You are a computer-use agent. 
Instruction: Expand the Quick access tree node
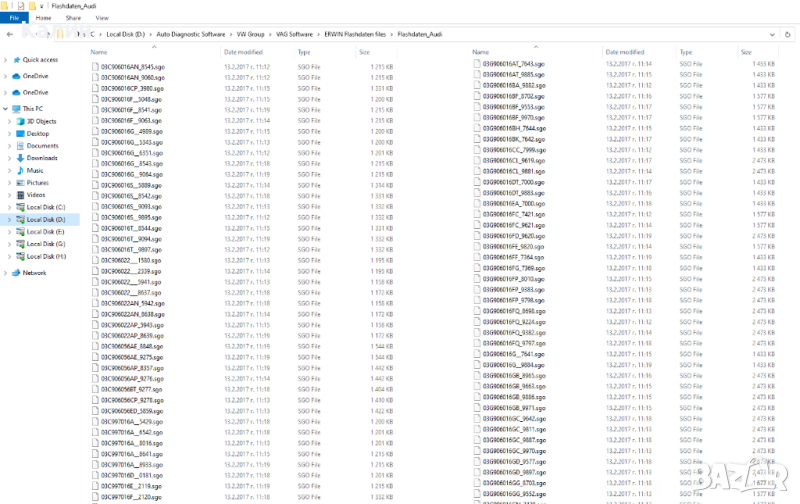click(x=6, y=60)
